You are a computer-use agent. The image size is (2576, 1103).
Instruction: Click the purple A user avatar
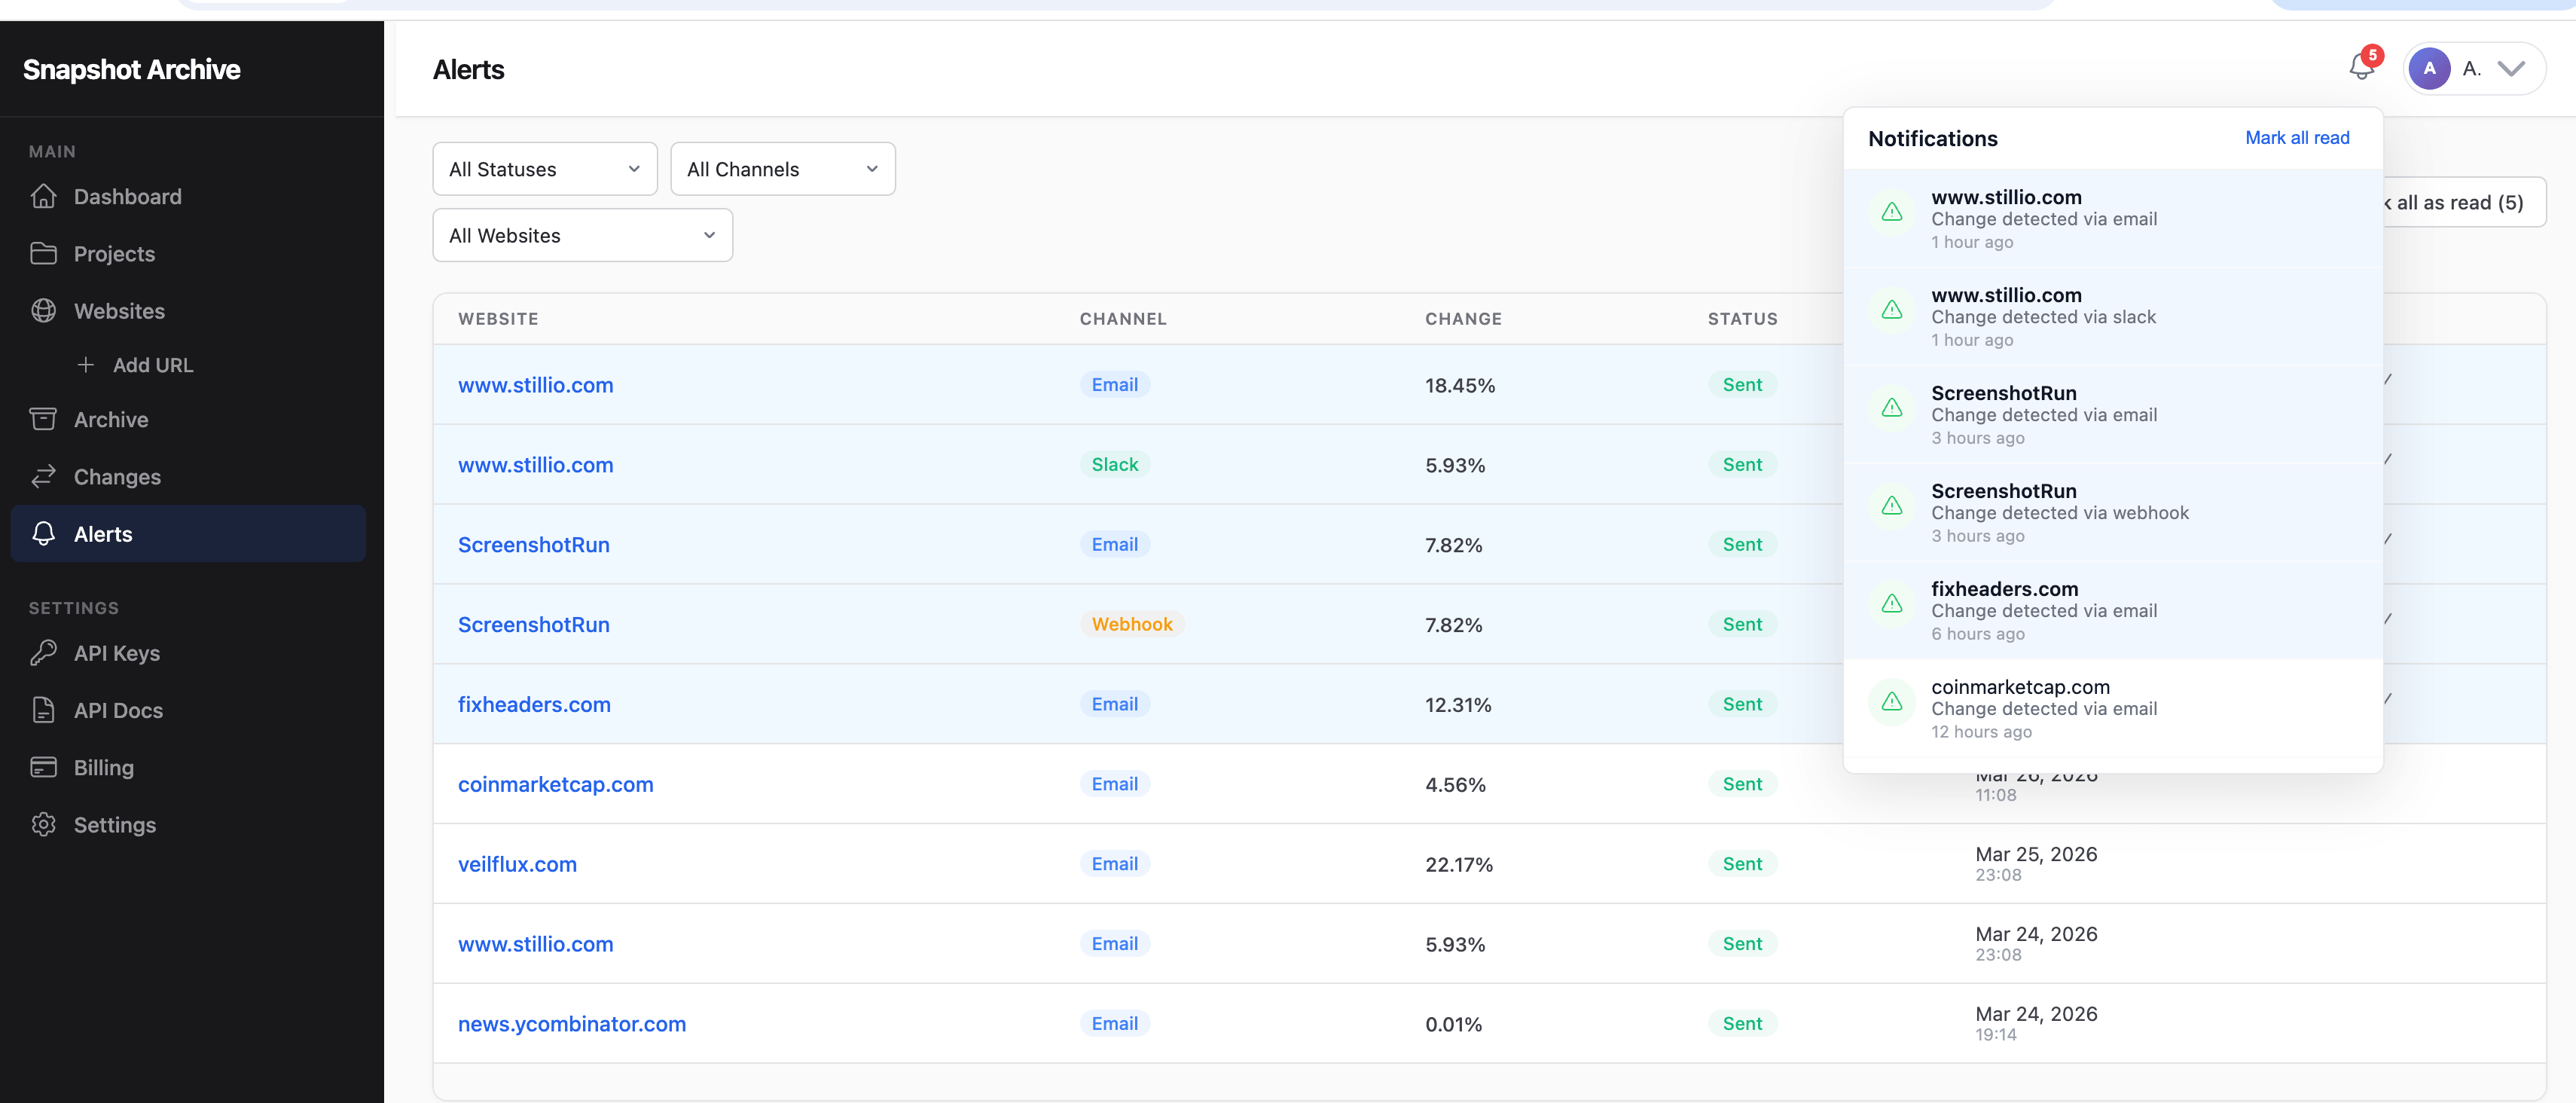[x=2429, y=68]
